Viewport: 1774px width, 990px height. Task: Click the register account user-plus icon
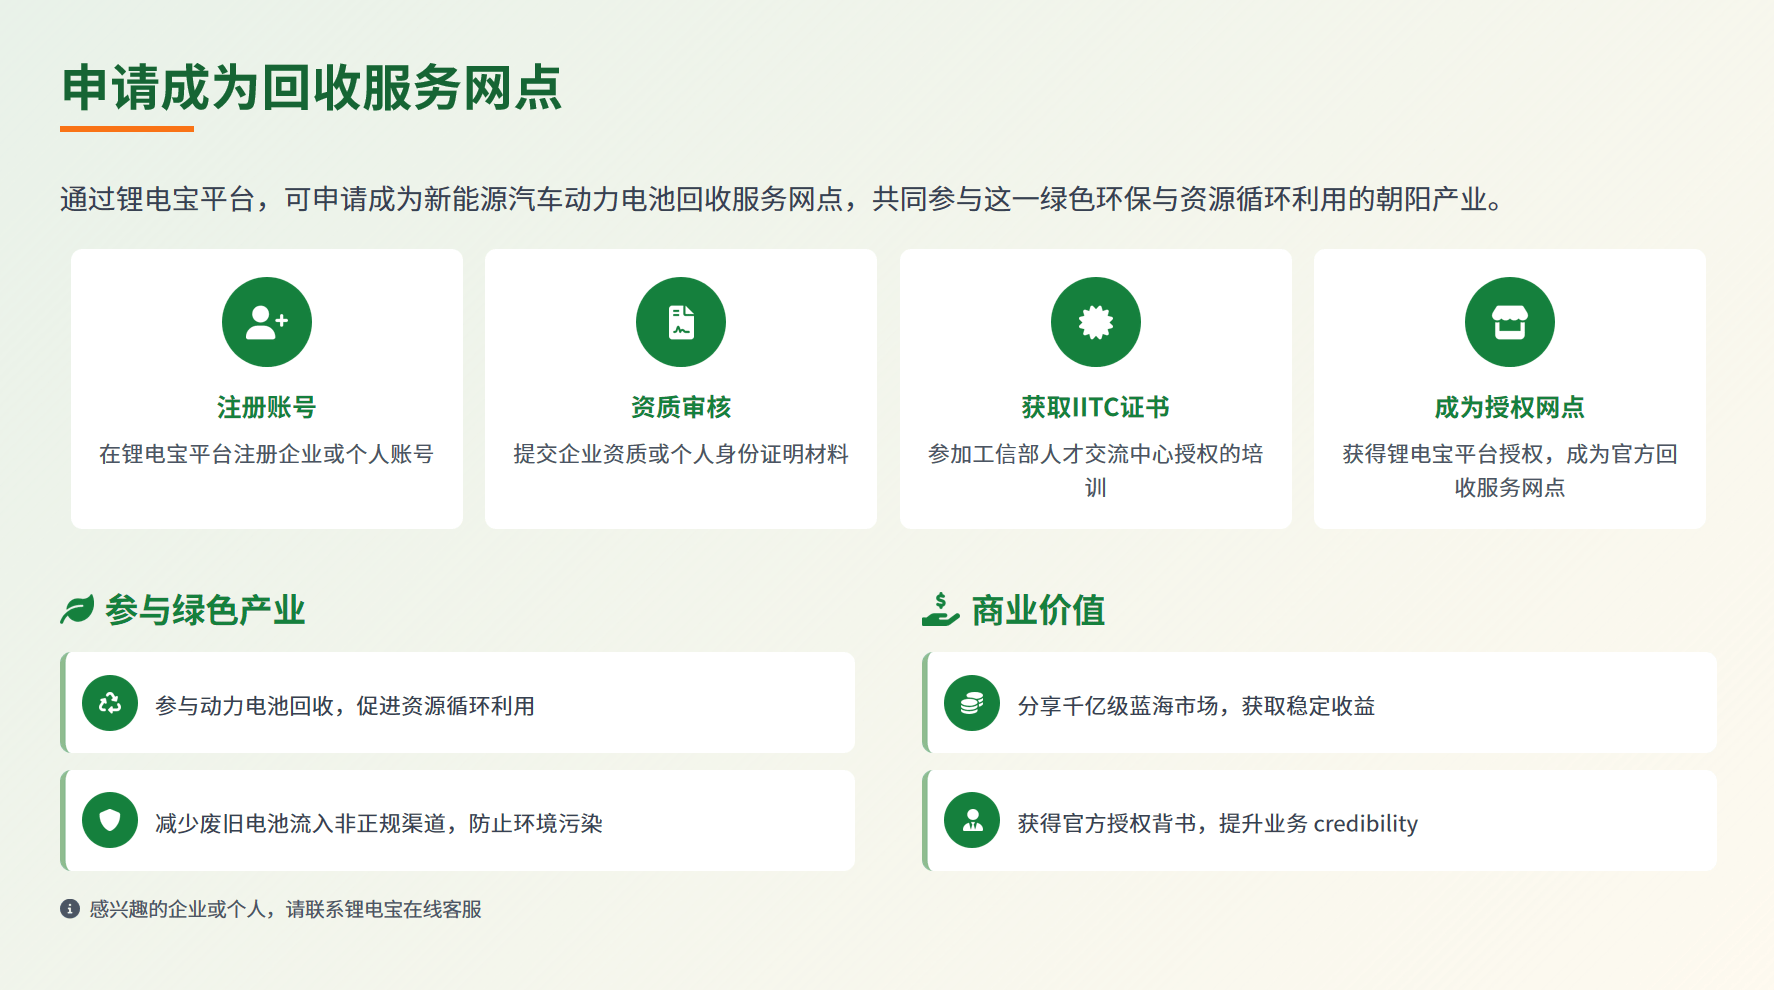[267, 322]
